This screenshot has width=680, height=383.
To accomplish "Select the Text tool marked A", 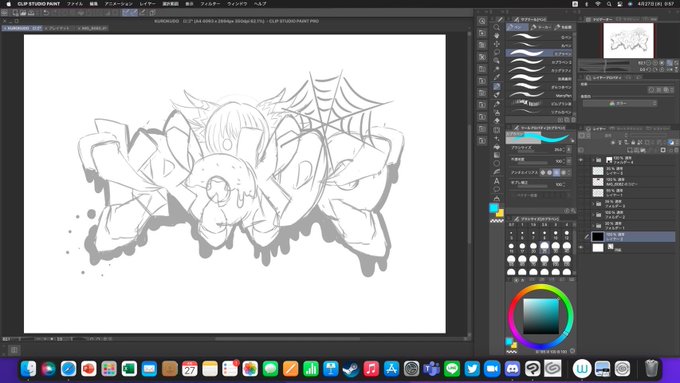I will (497, 181).
